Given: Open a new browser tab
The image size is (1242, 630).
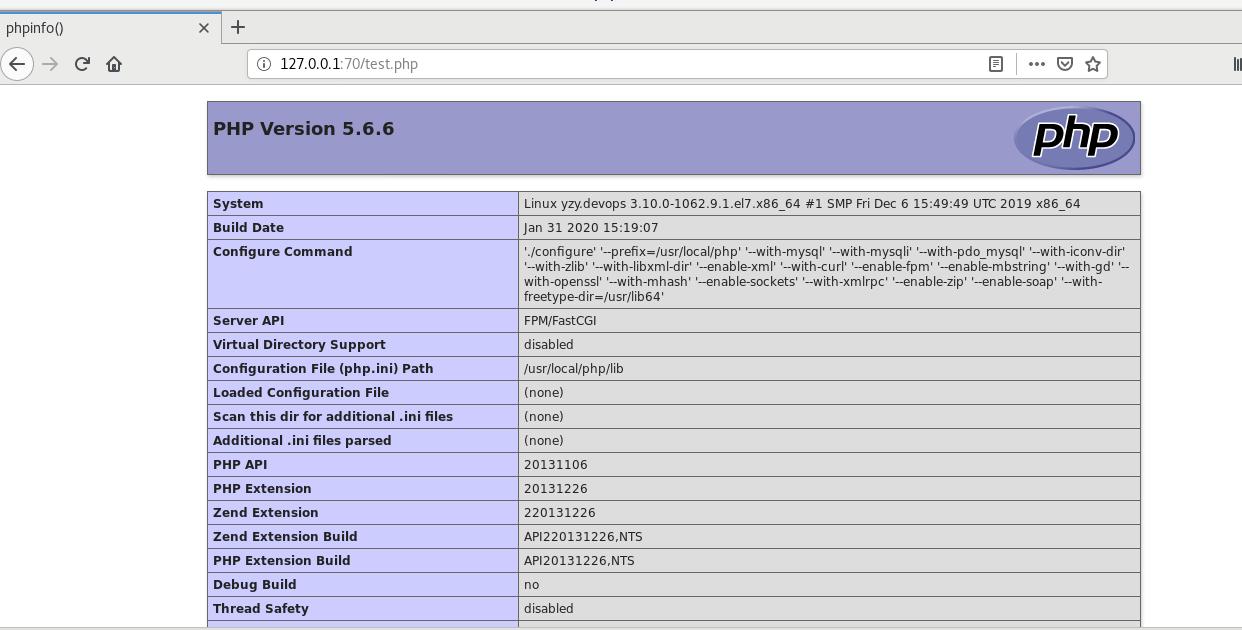Looking at the screenshot, I should 238,28.
